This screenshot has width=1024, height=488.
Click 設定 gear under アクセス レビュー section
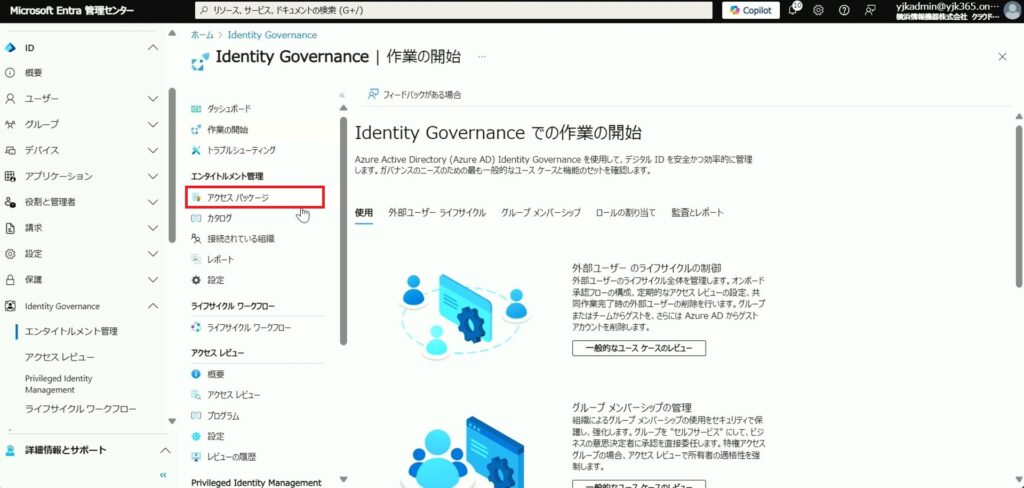(196, 436)
